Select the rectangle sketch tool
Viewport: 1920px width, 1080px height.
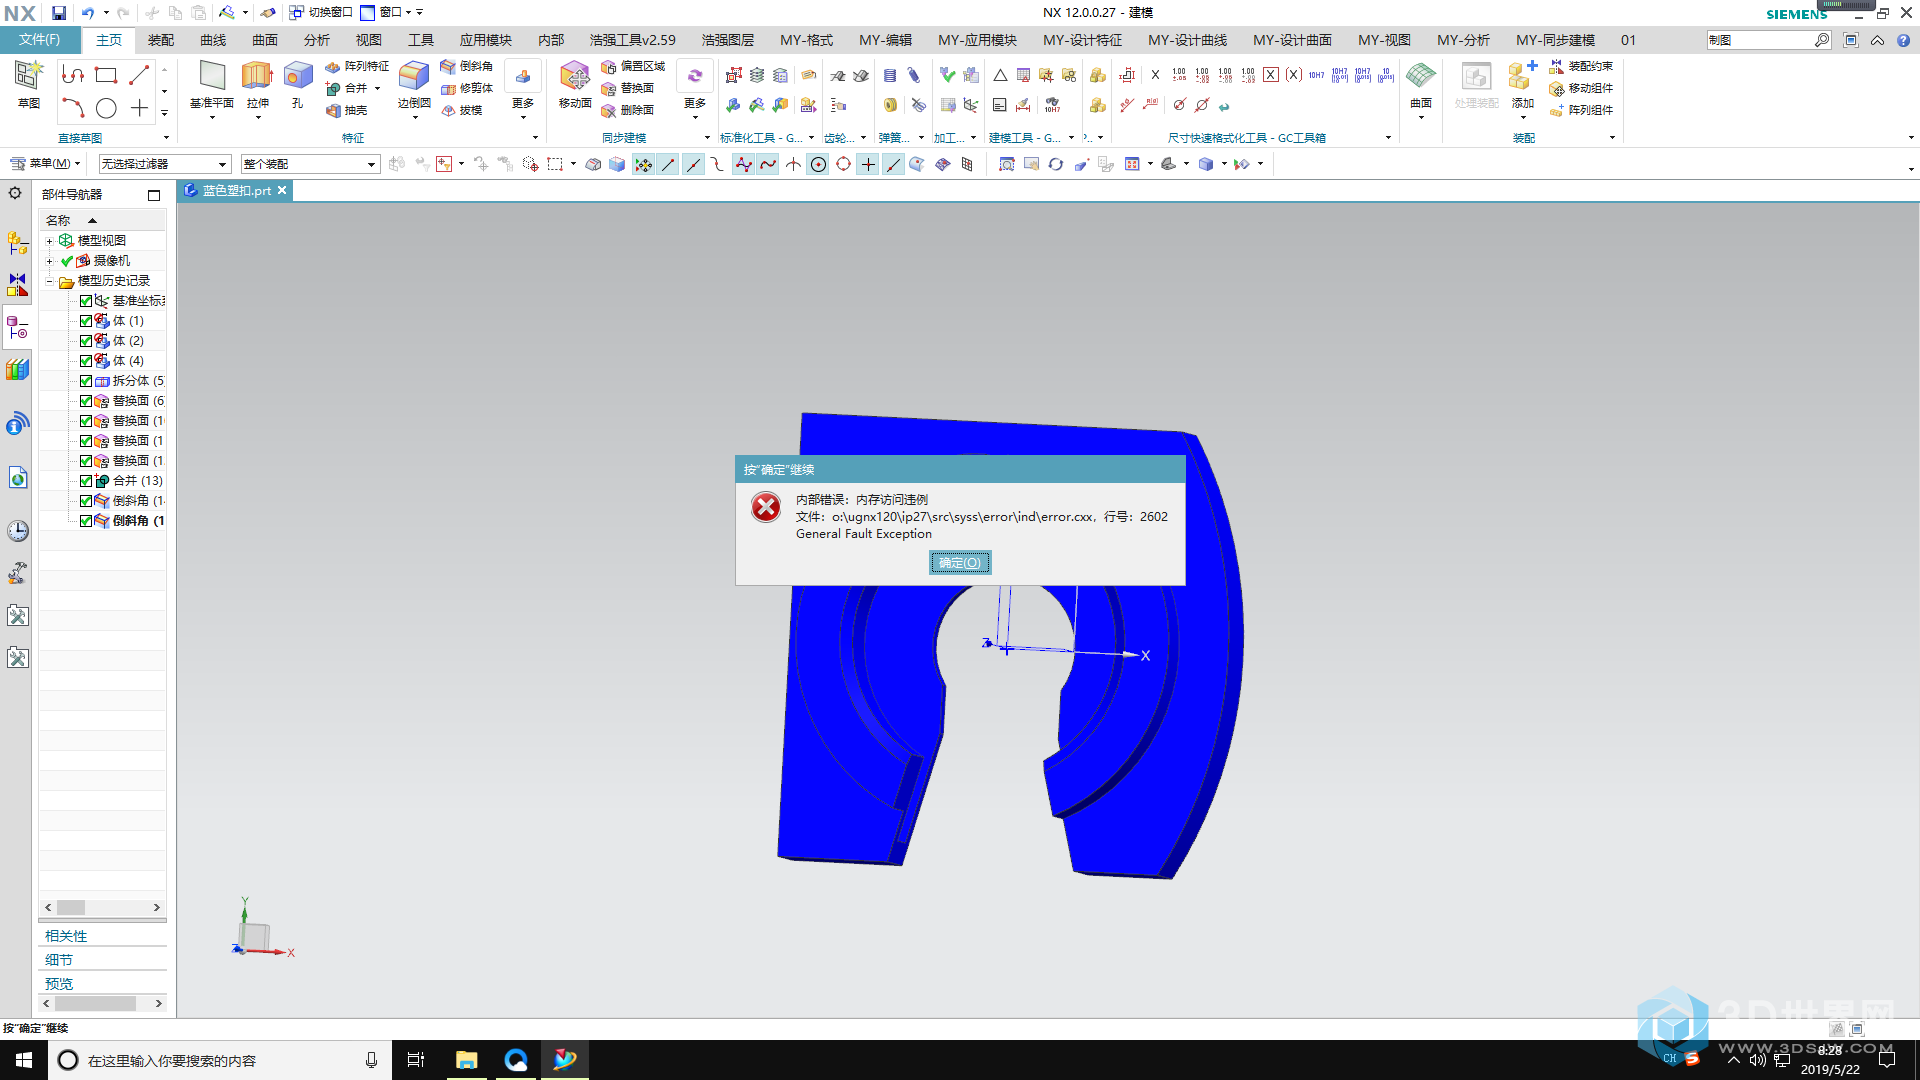pyautogui.click(x=106, y=75)
